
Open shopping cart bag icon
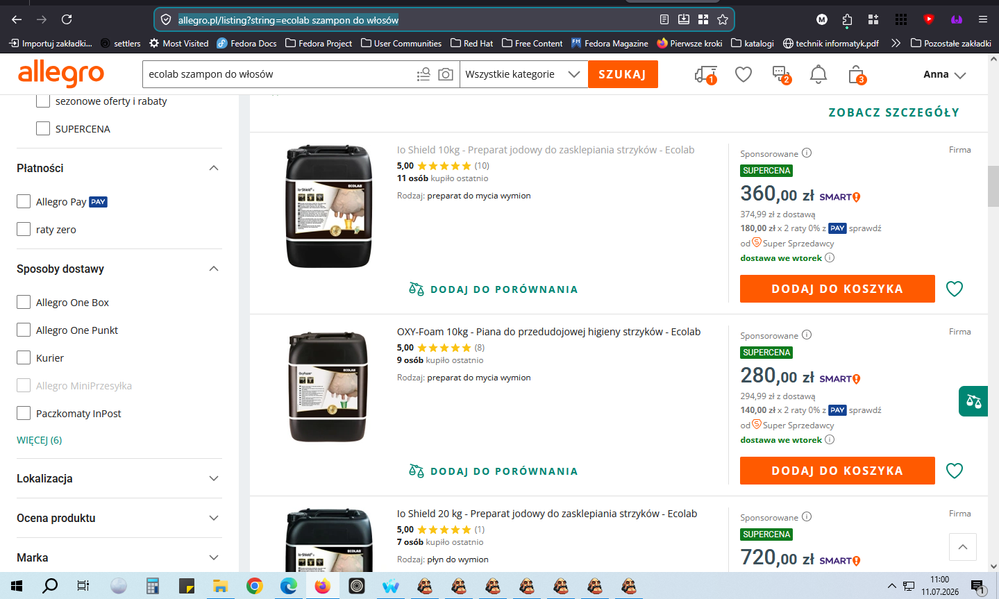pyautogui.click(x=856, y=75)
